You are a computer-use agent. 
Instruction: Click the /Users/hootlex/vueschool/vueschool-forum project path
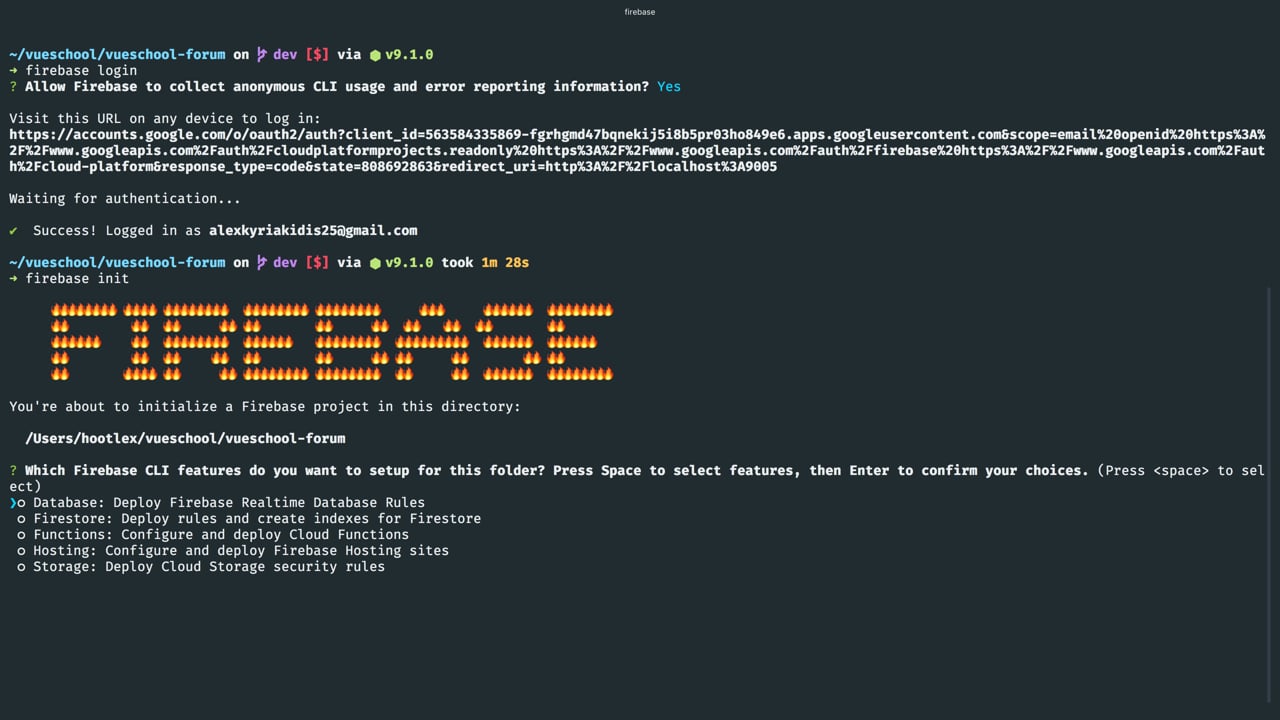coord(185,439)
